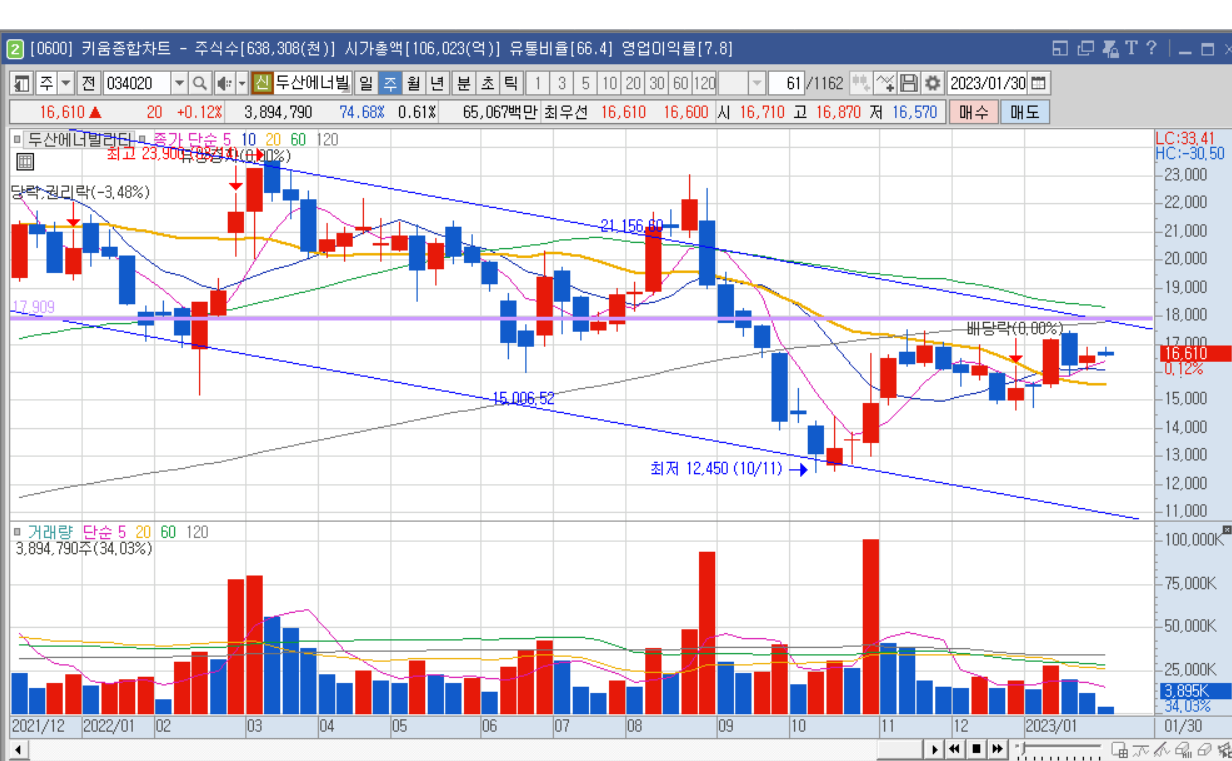Open the custom interval dropdown
1232x761 pixels.
(757, 83)
